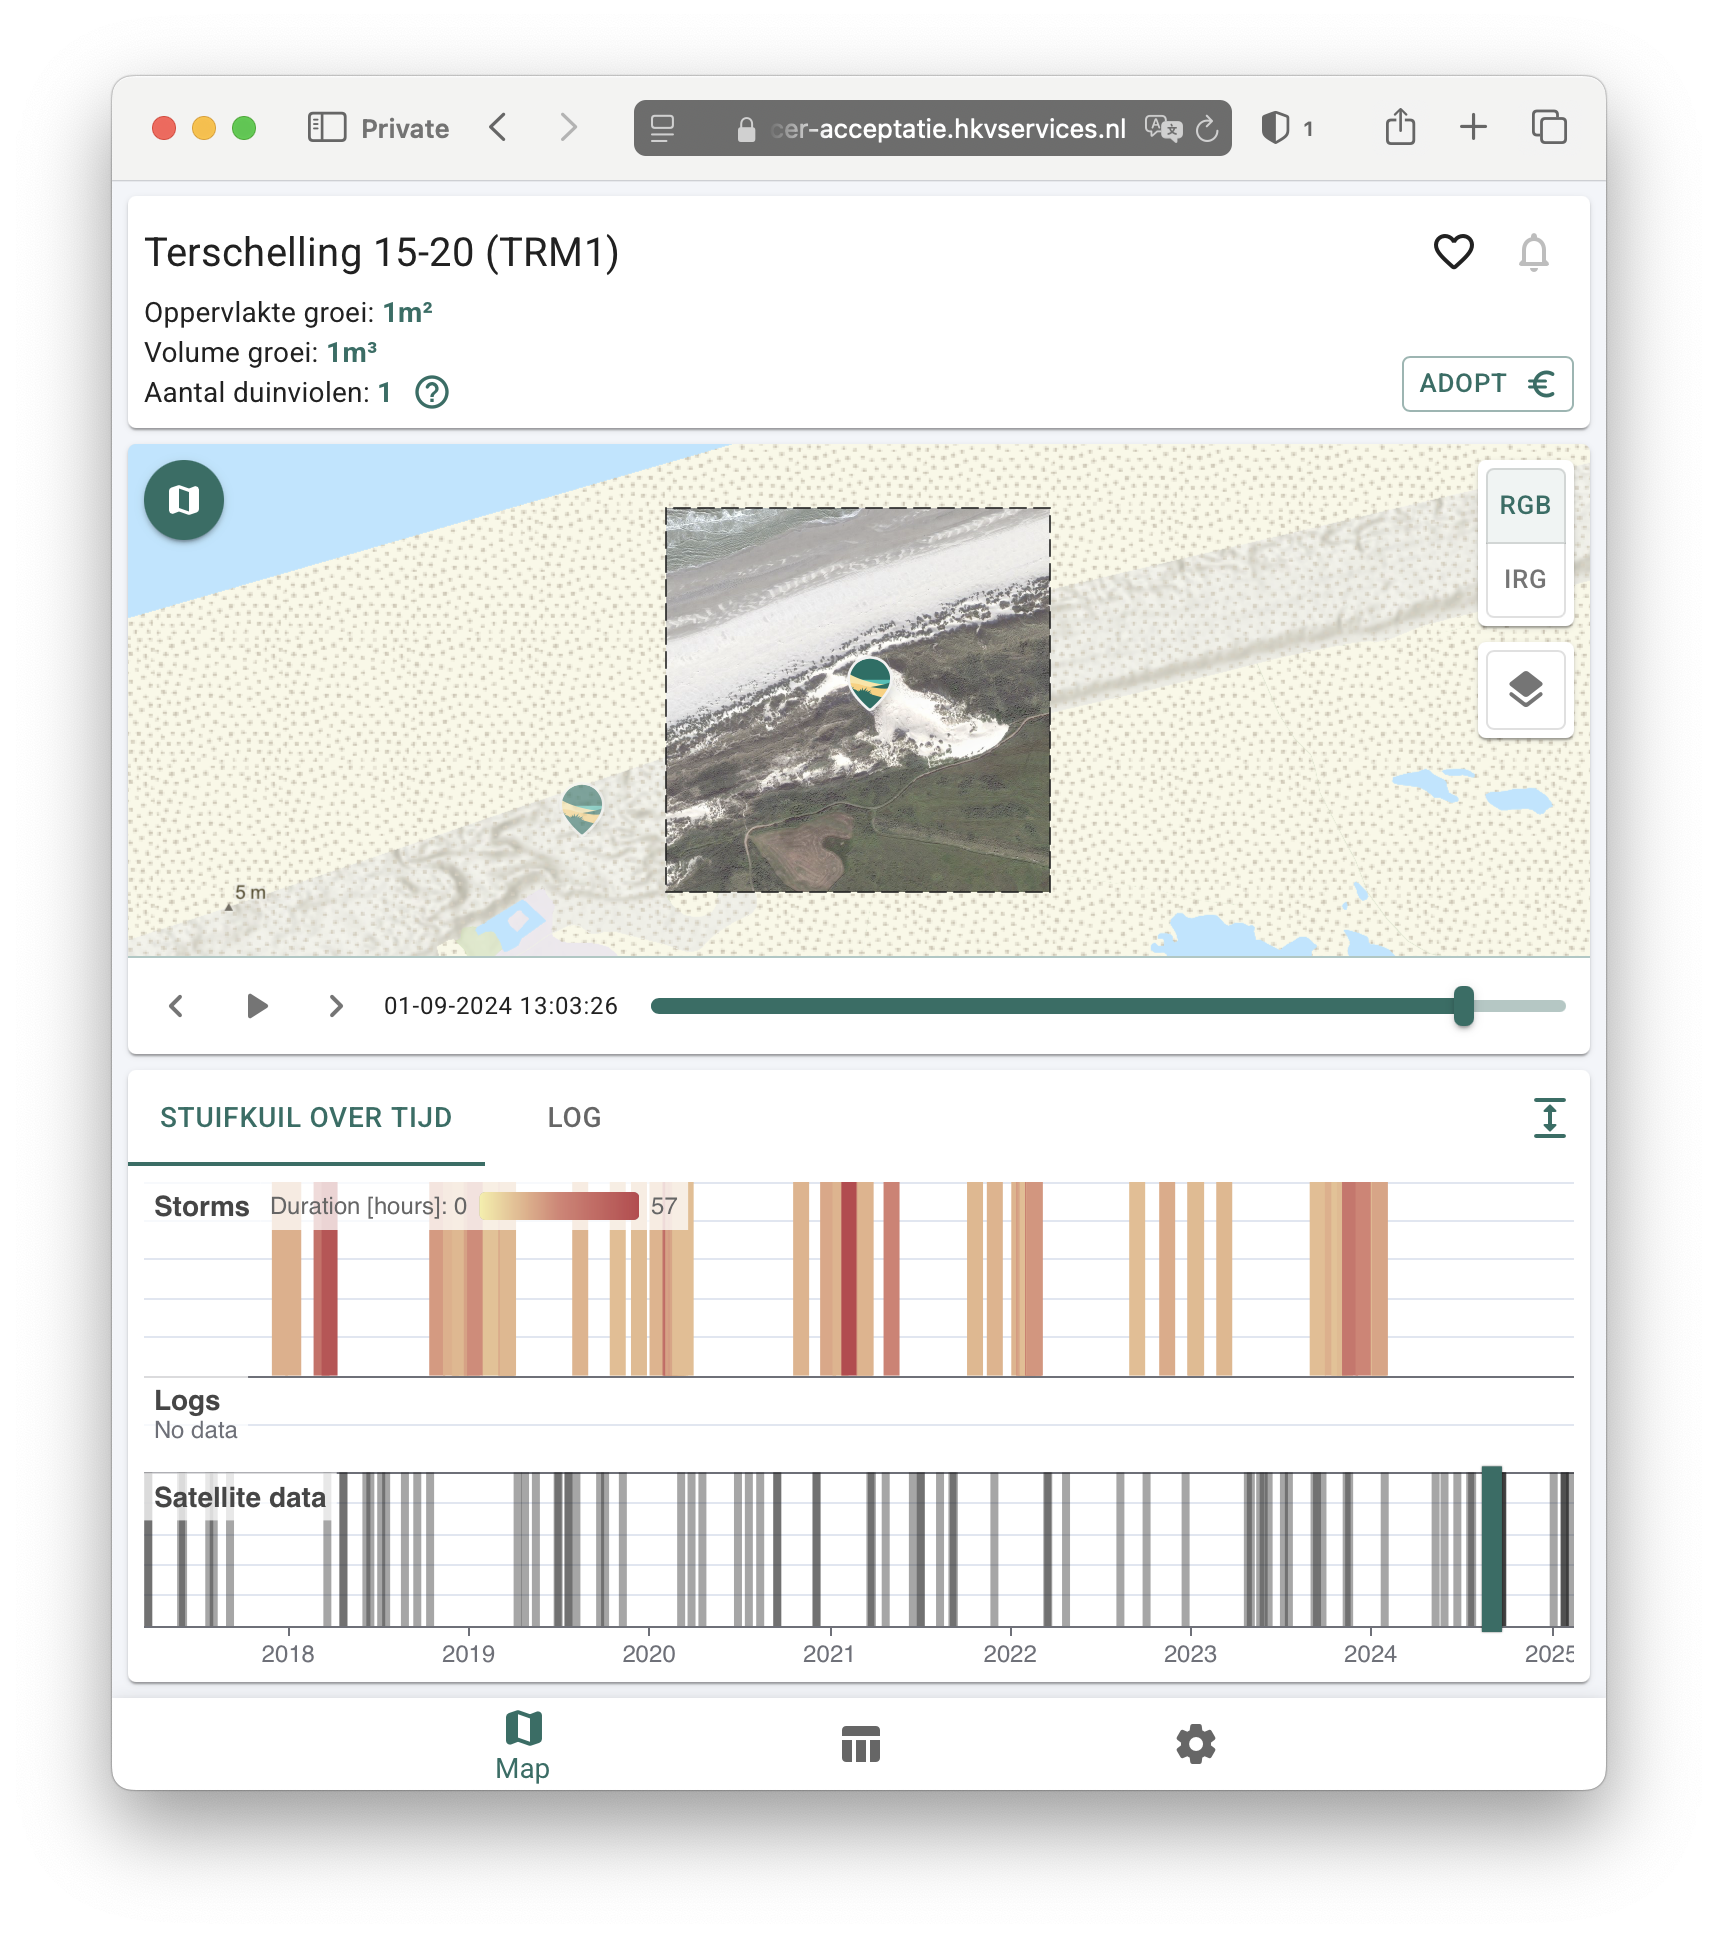Step to the previous satellite image
1718x1938 pixels.
tap(176, 1006)
